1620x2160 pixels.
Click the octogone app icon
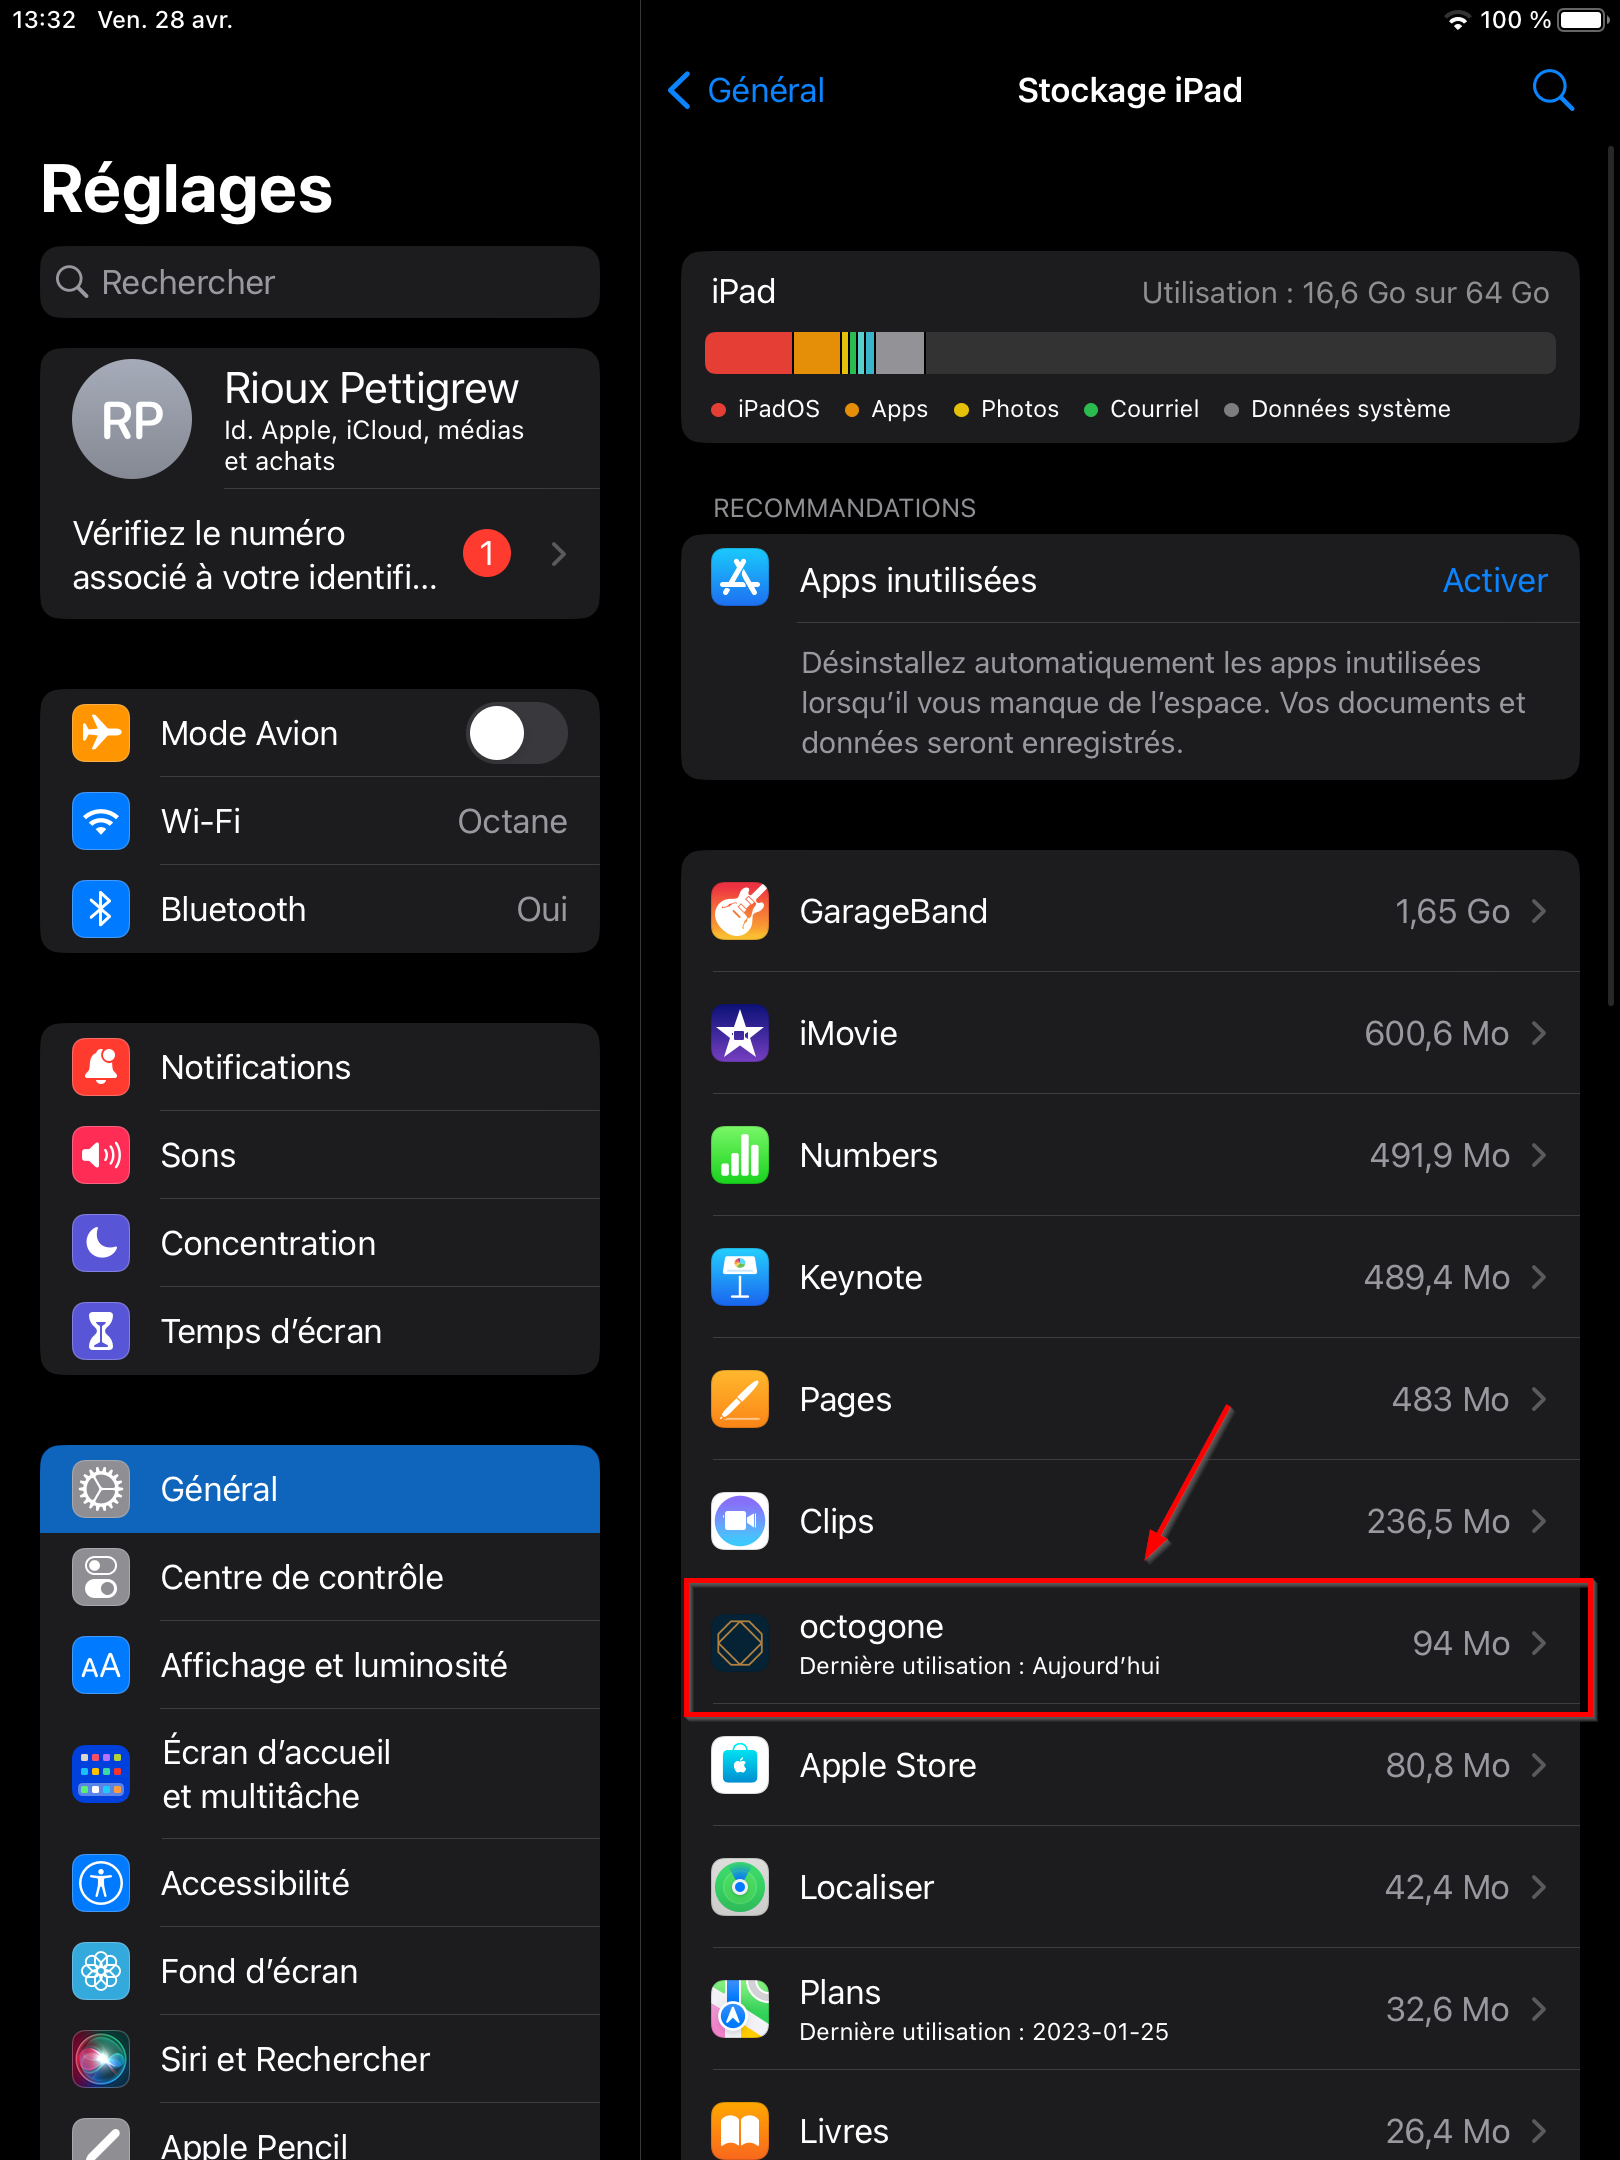740,1643
